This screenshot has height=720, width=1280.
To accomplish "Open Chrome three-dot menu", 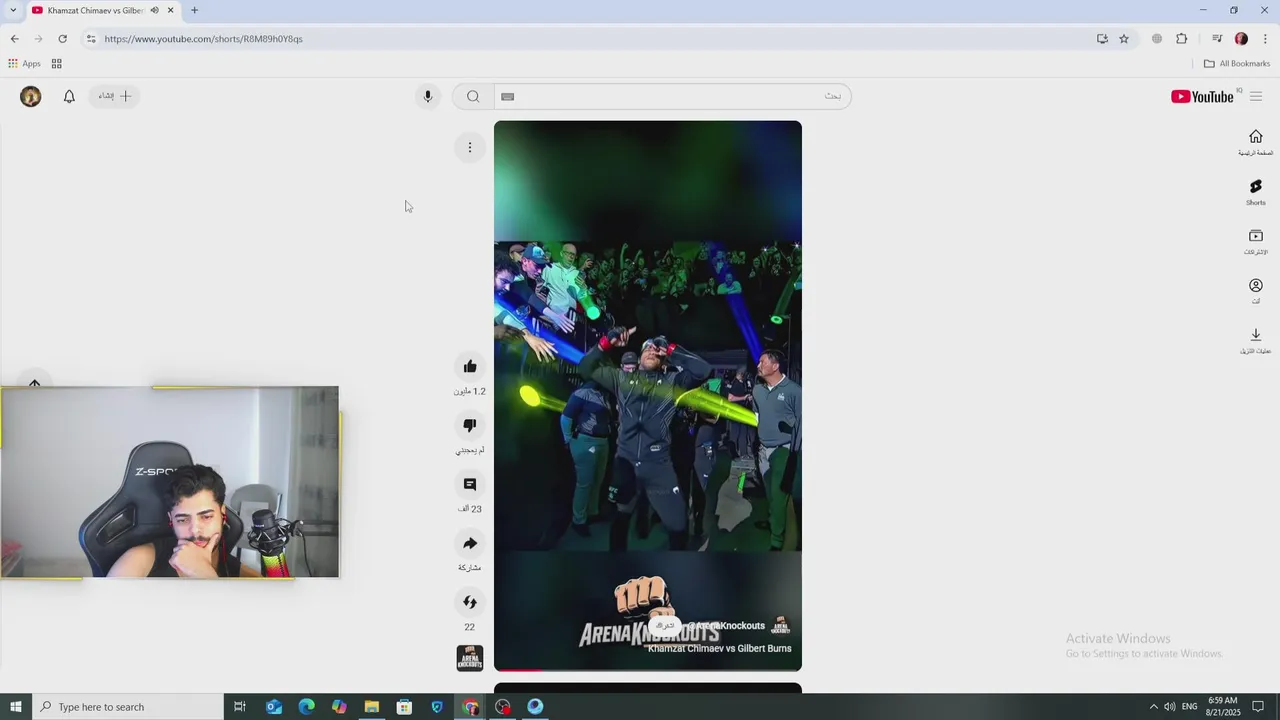I will [x=1265, y=39].
